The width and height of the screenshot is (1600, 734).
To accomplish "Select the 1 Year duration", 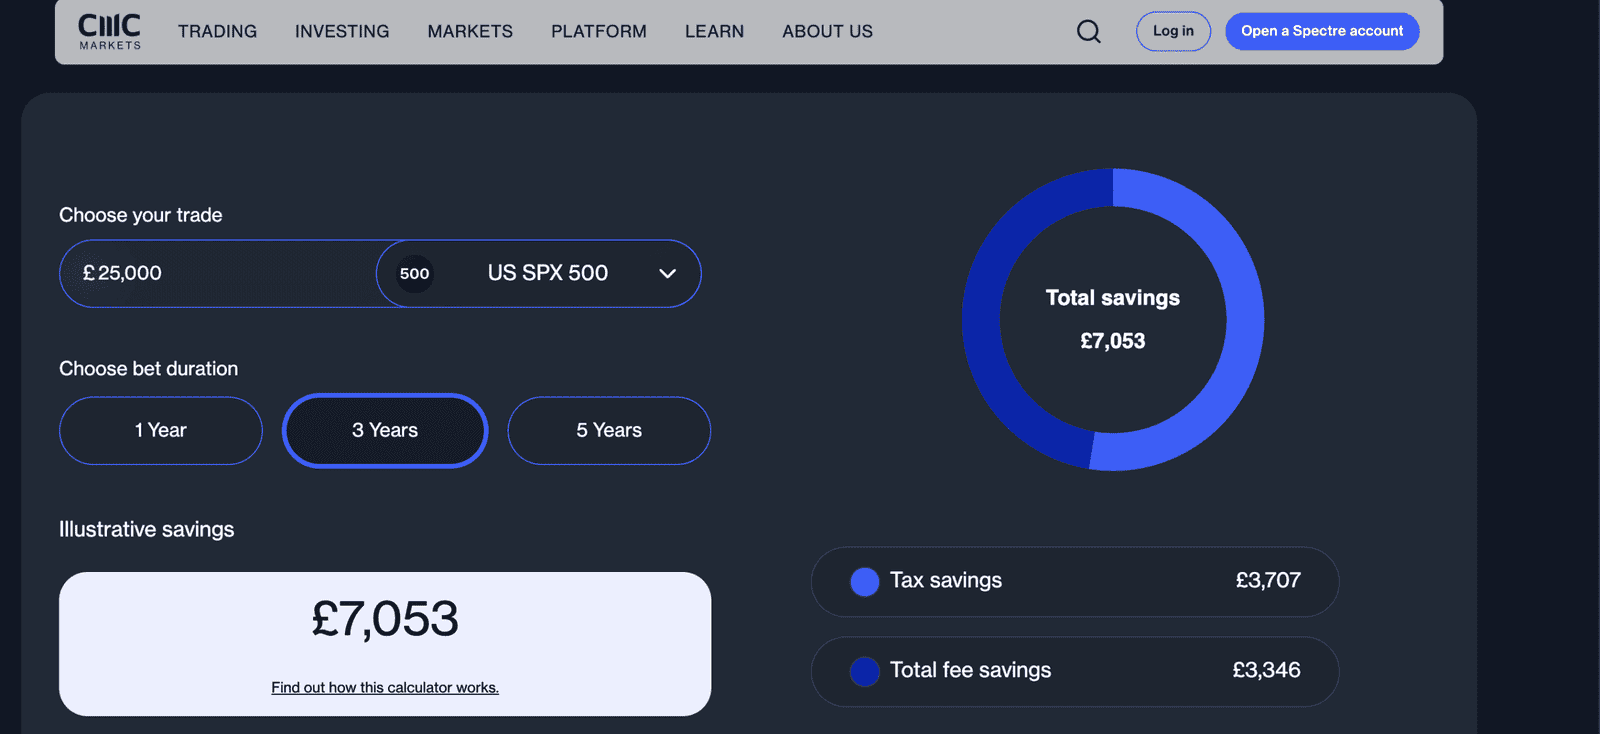I will pyautogui.click(x=161, y=430).
